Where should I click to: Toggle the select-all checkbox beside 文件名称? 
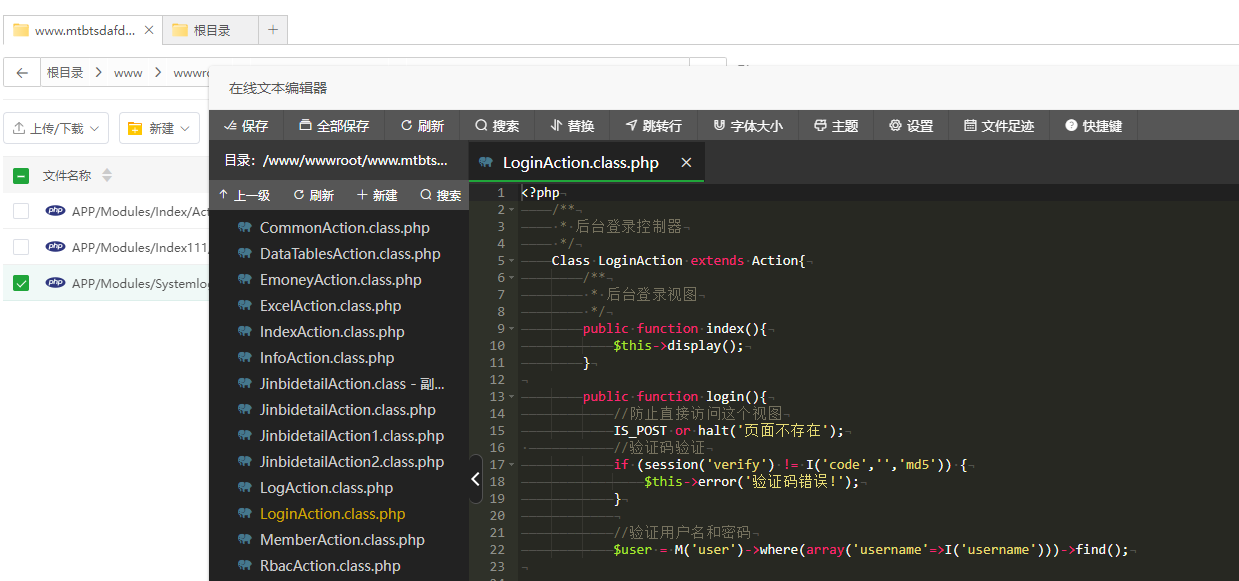click(x=21, y=174)
